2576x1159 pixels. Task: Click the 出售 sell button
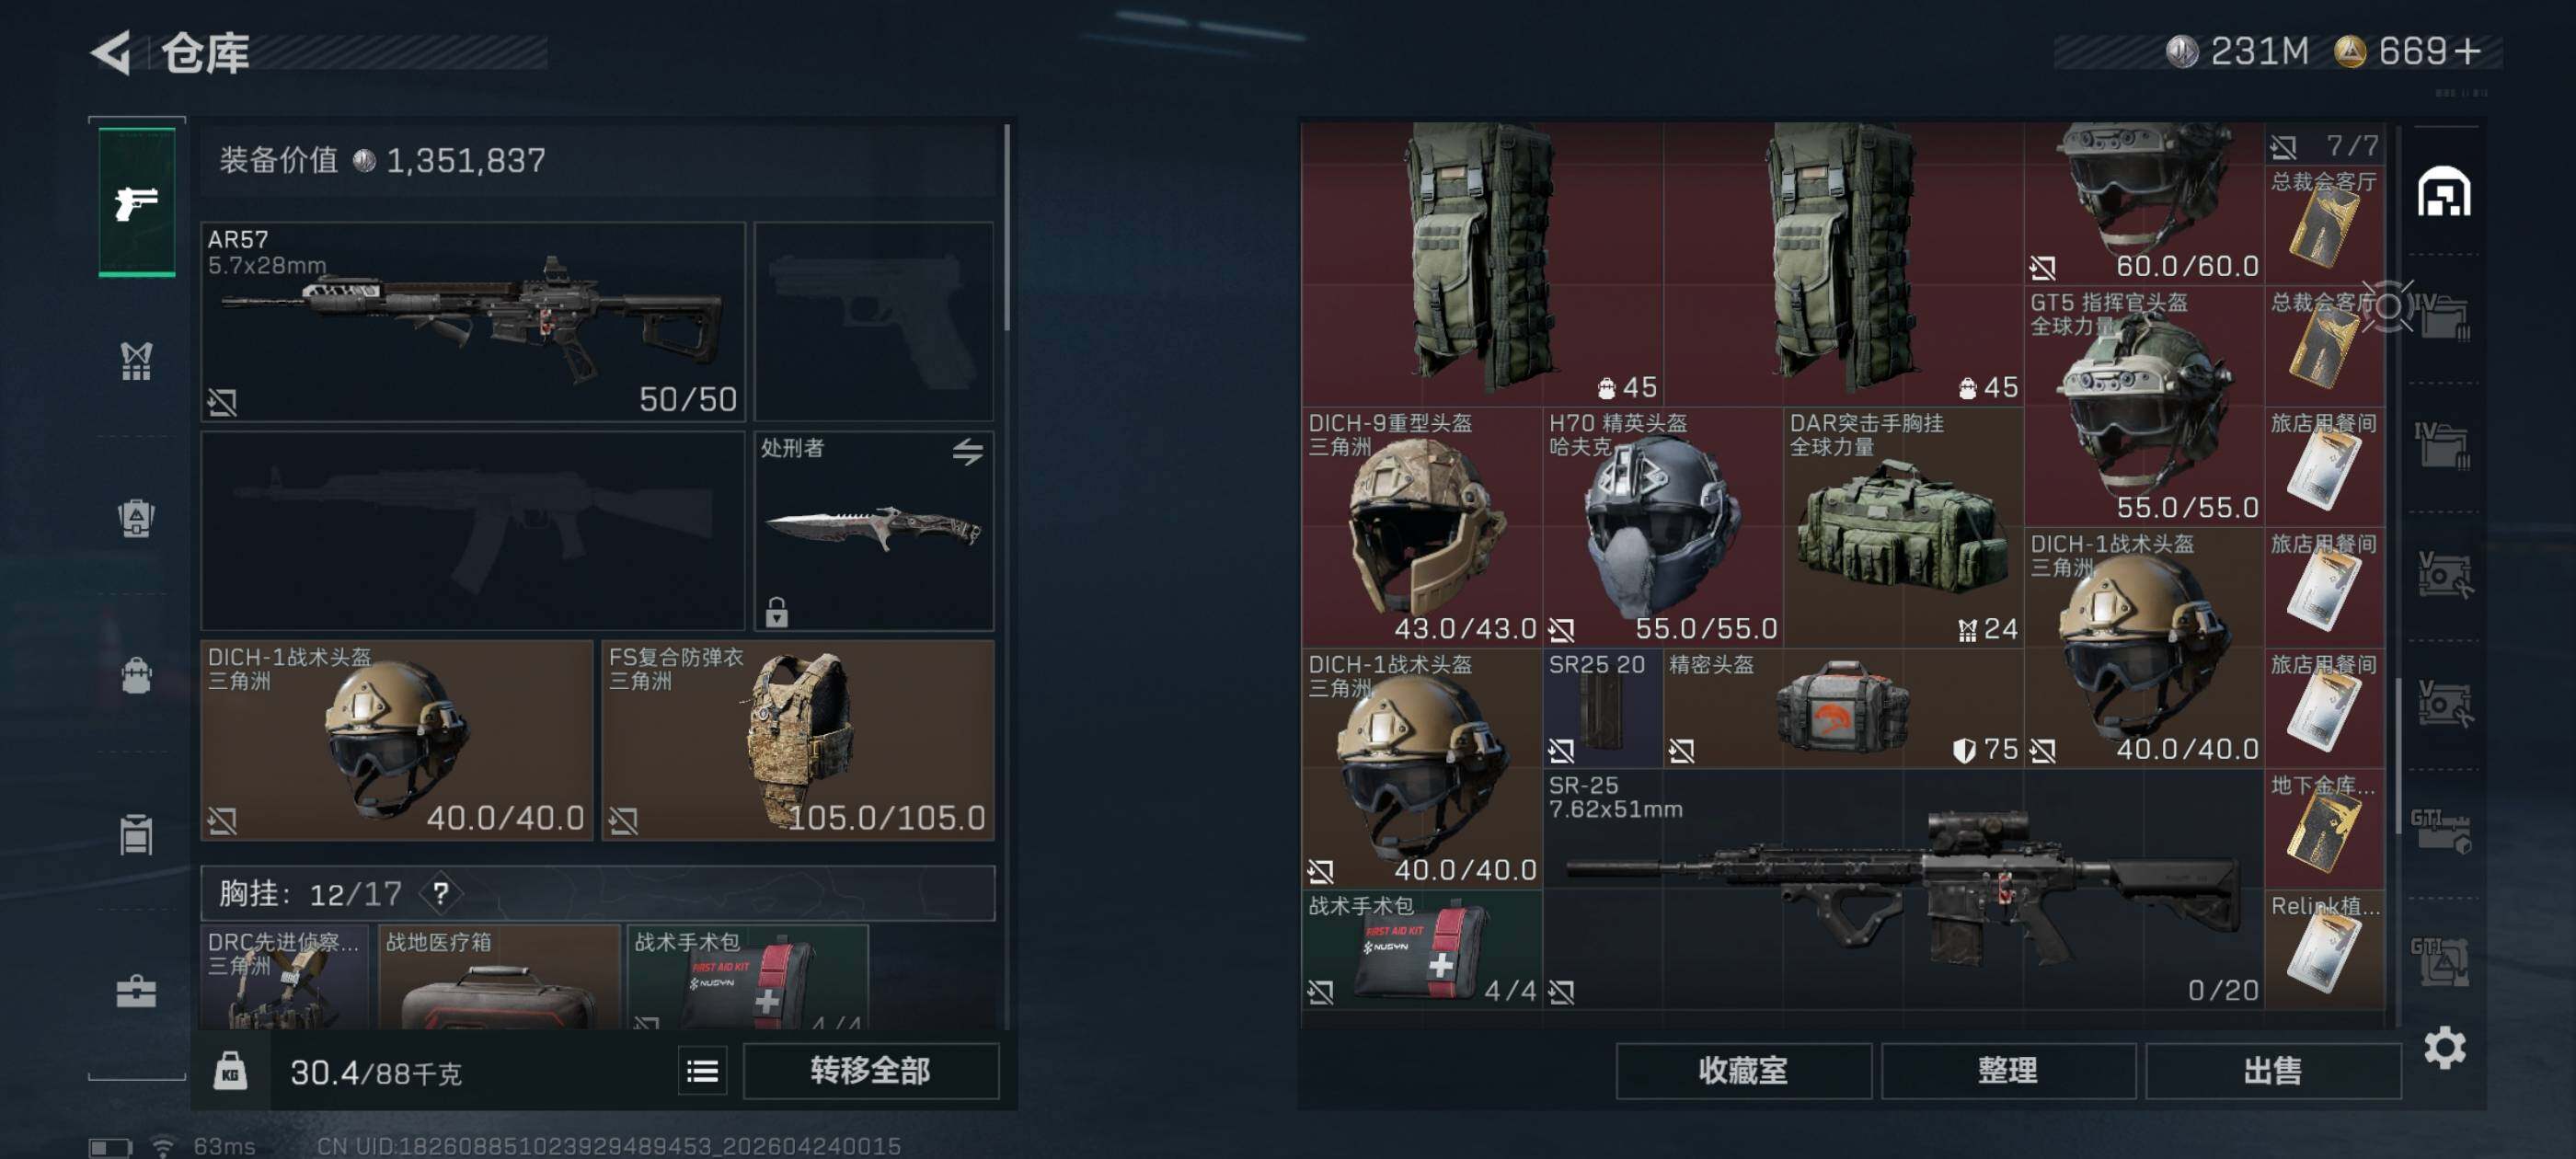[2273, 1072]
